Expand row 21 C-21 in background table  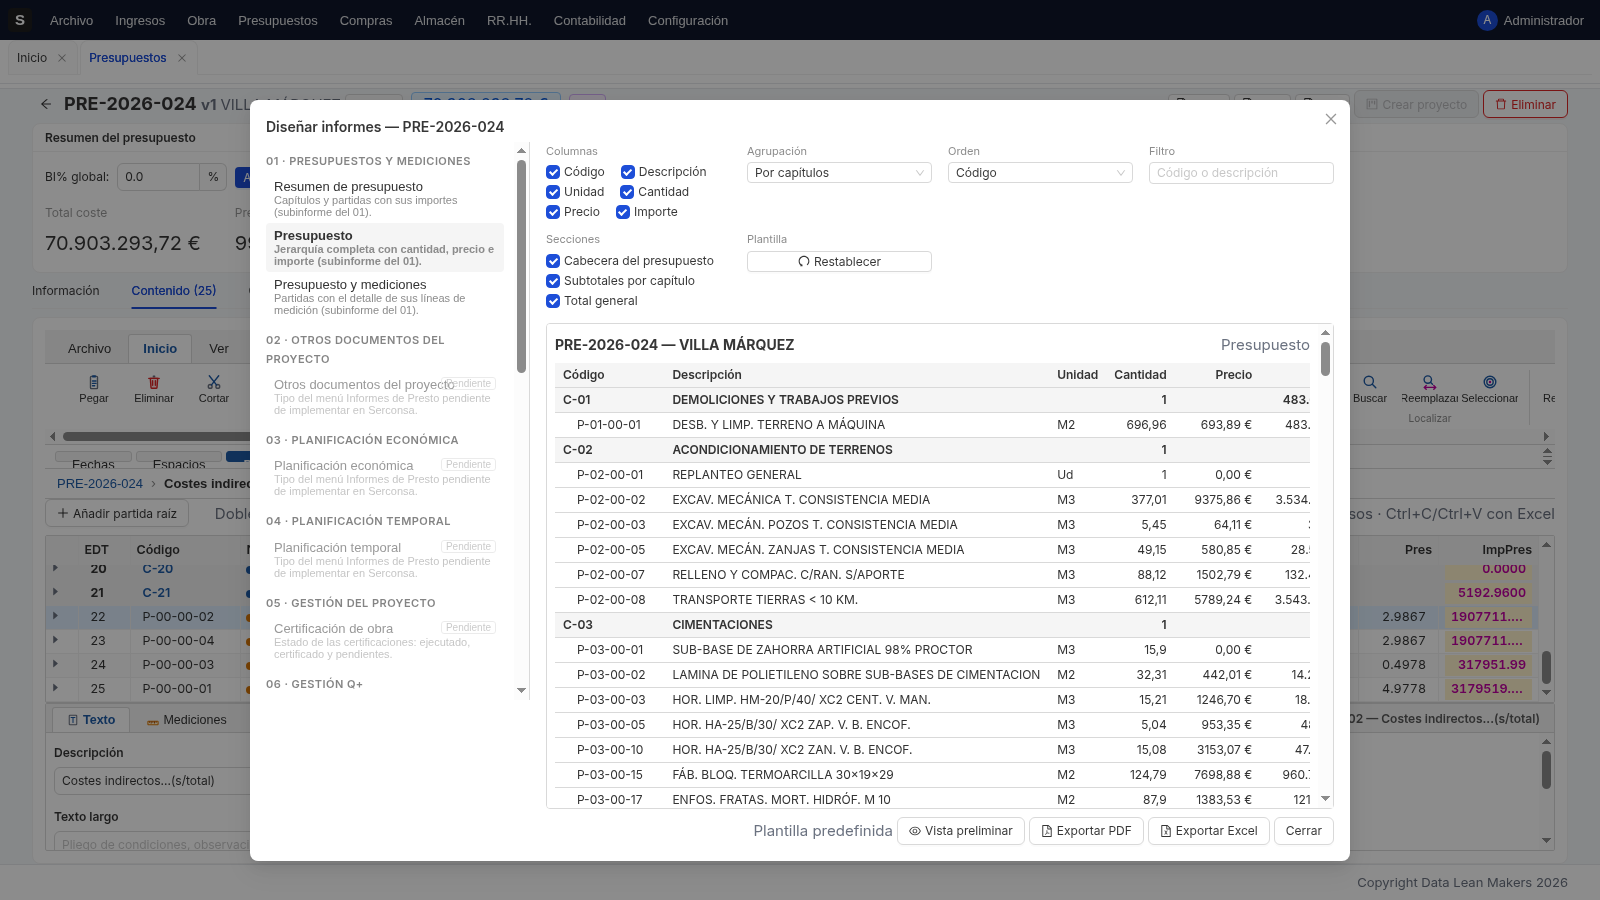click(55, 592)
